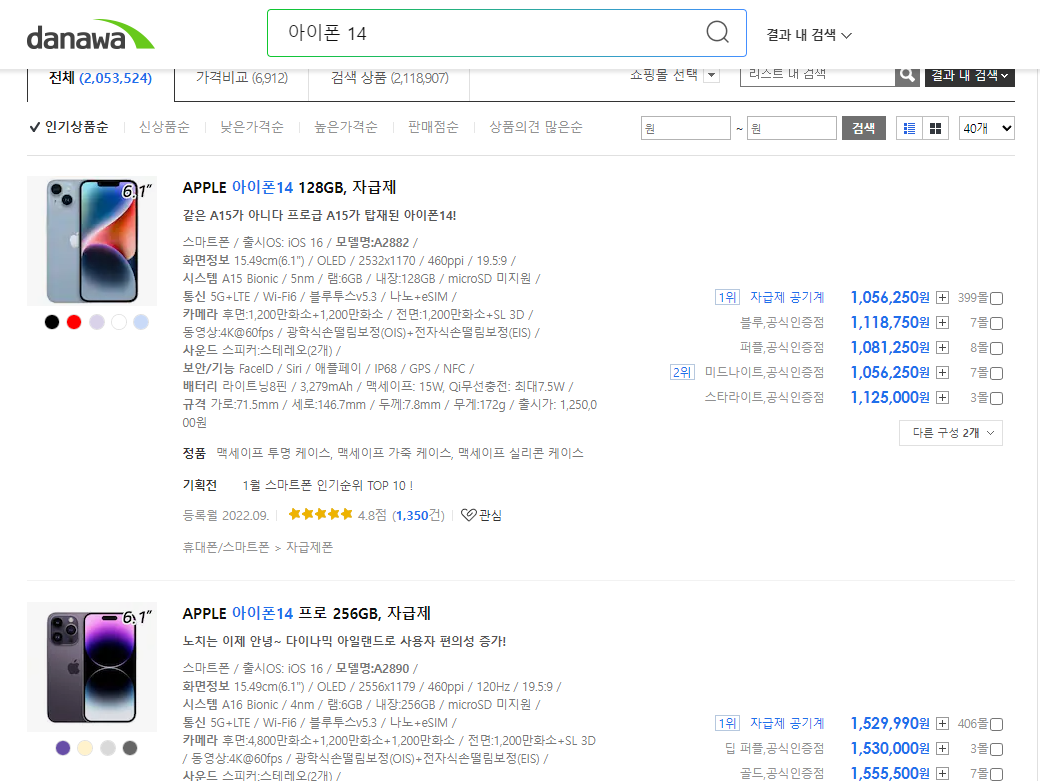Switch to list view icon
The height and width of the screenshot is (781, 1040).
[909, 128]
